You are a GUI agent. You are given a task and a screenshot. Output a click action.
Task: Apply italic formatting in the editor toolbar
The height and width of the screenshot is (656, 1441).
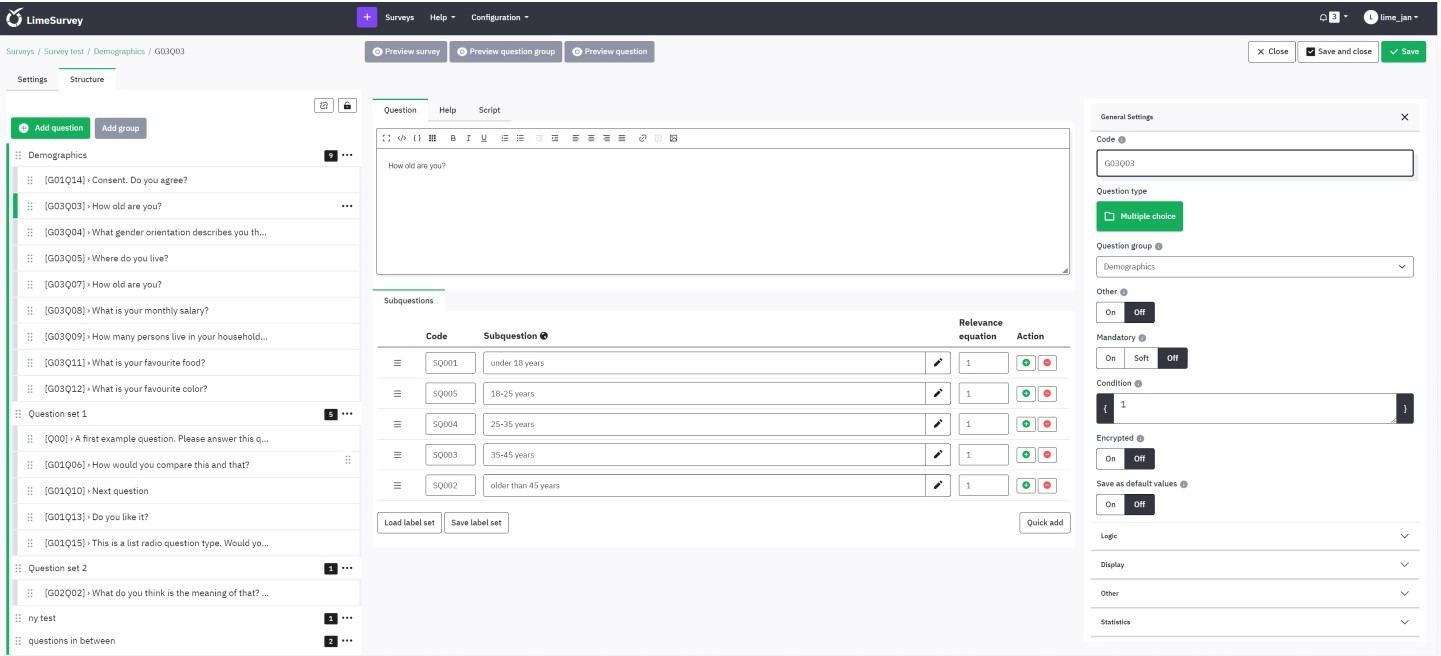[x=468, y=138]
